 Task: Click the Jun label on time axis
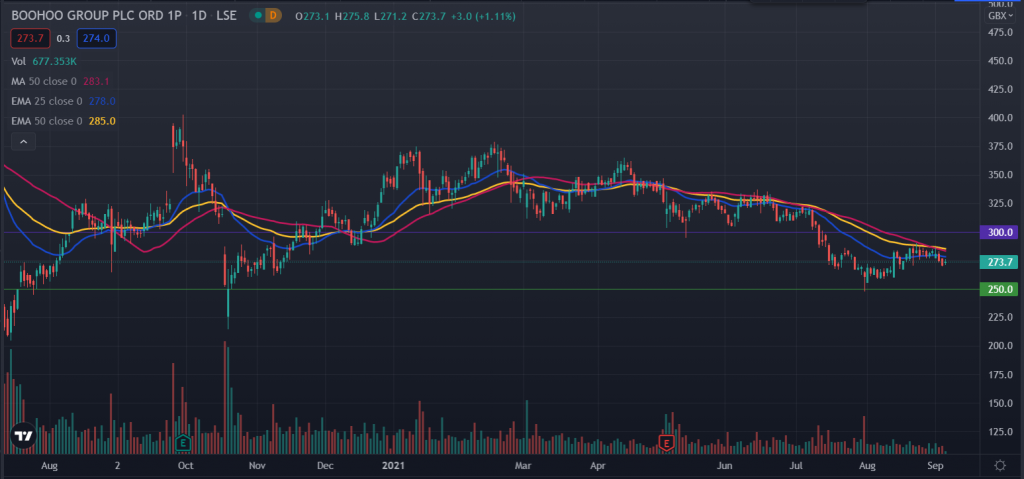point(724,466)
